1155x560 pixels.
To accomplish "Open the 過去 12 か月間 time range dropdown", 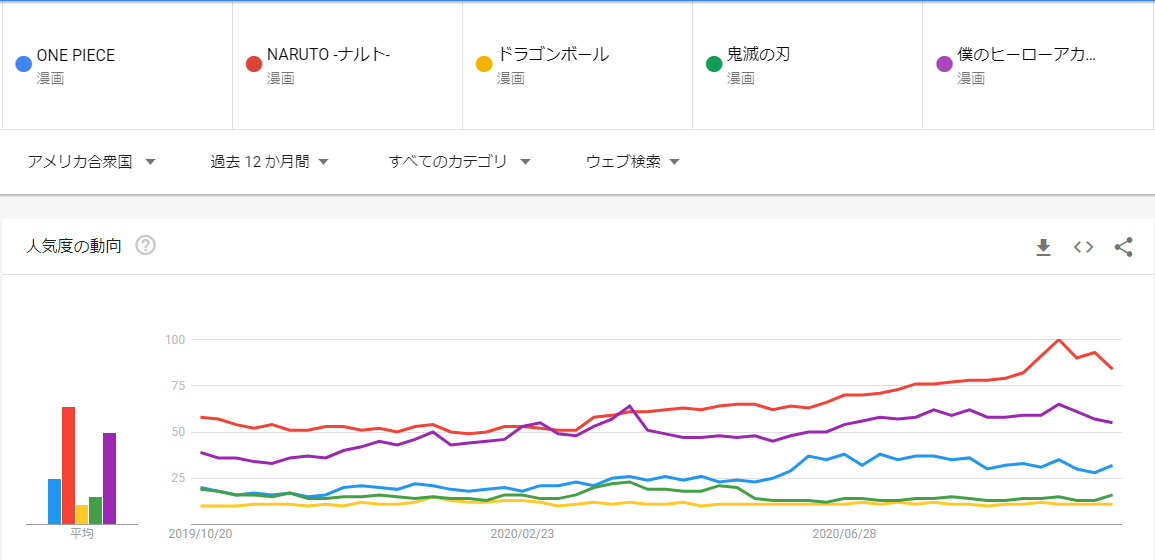I will pos(269,161).
